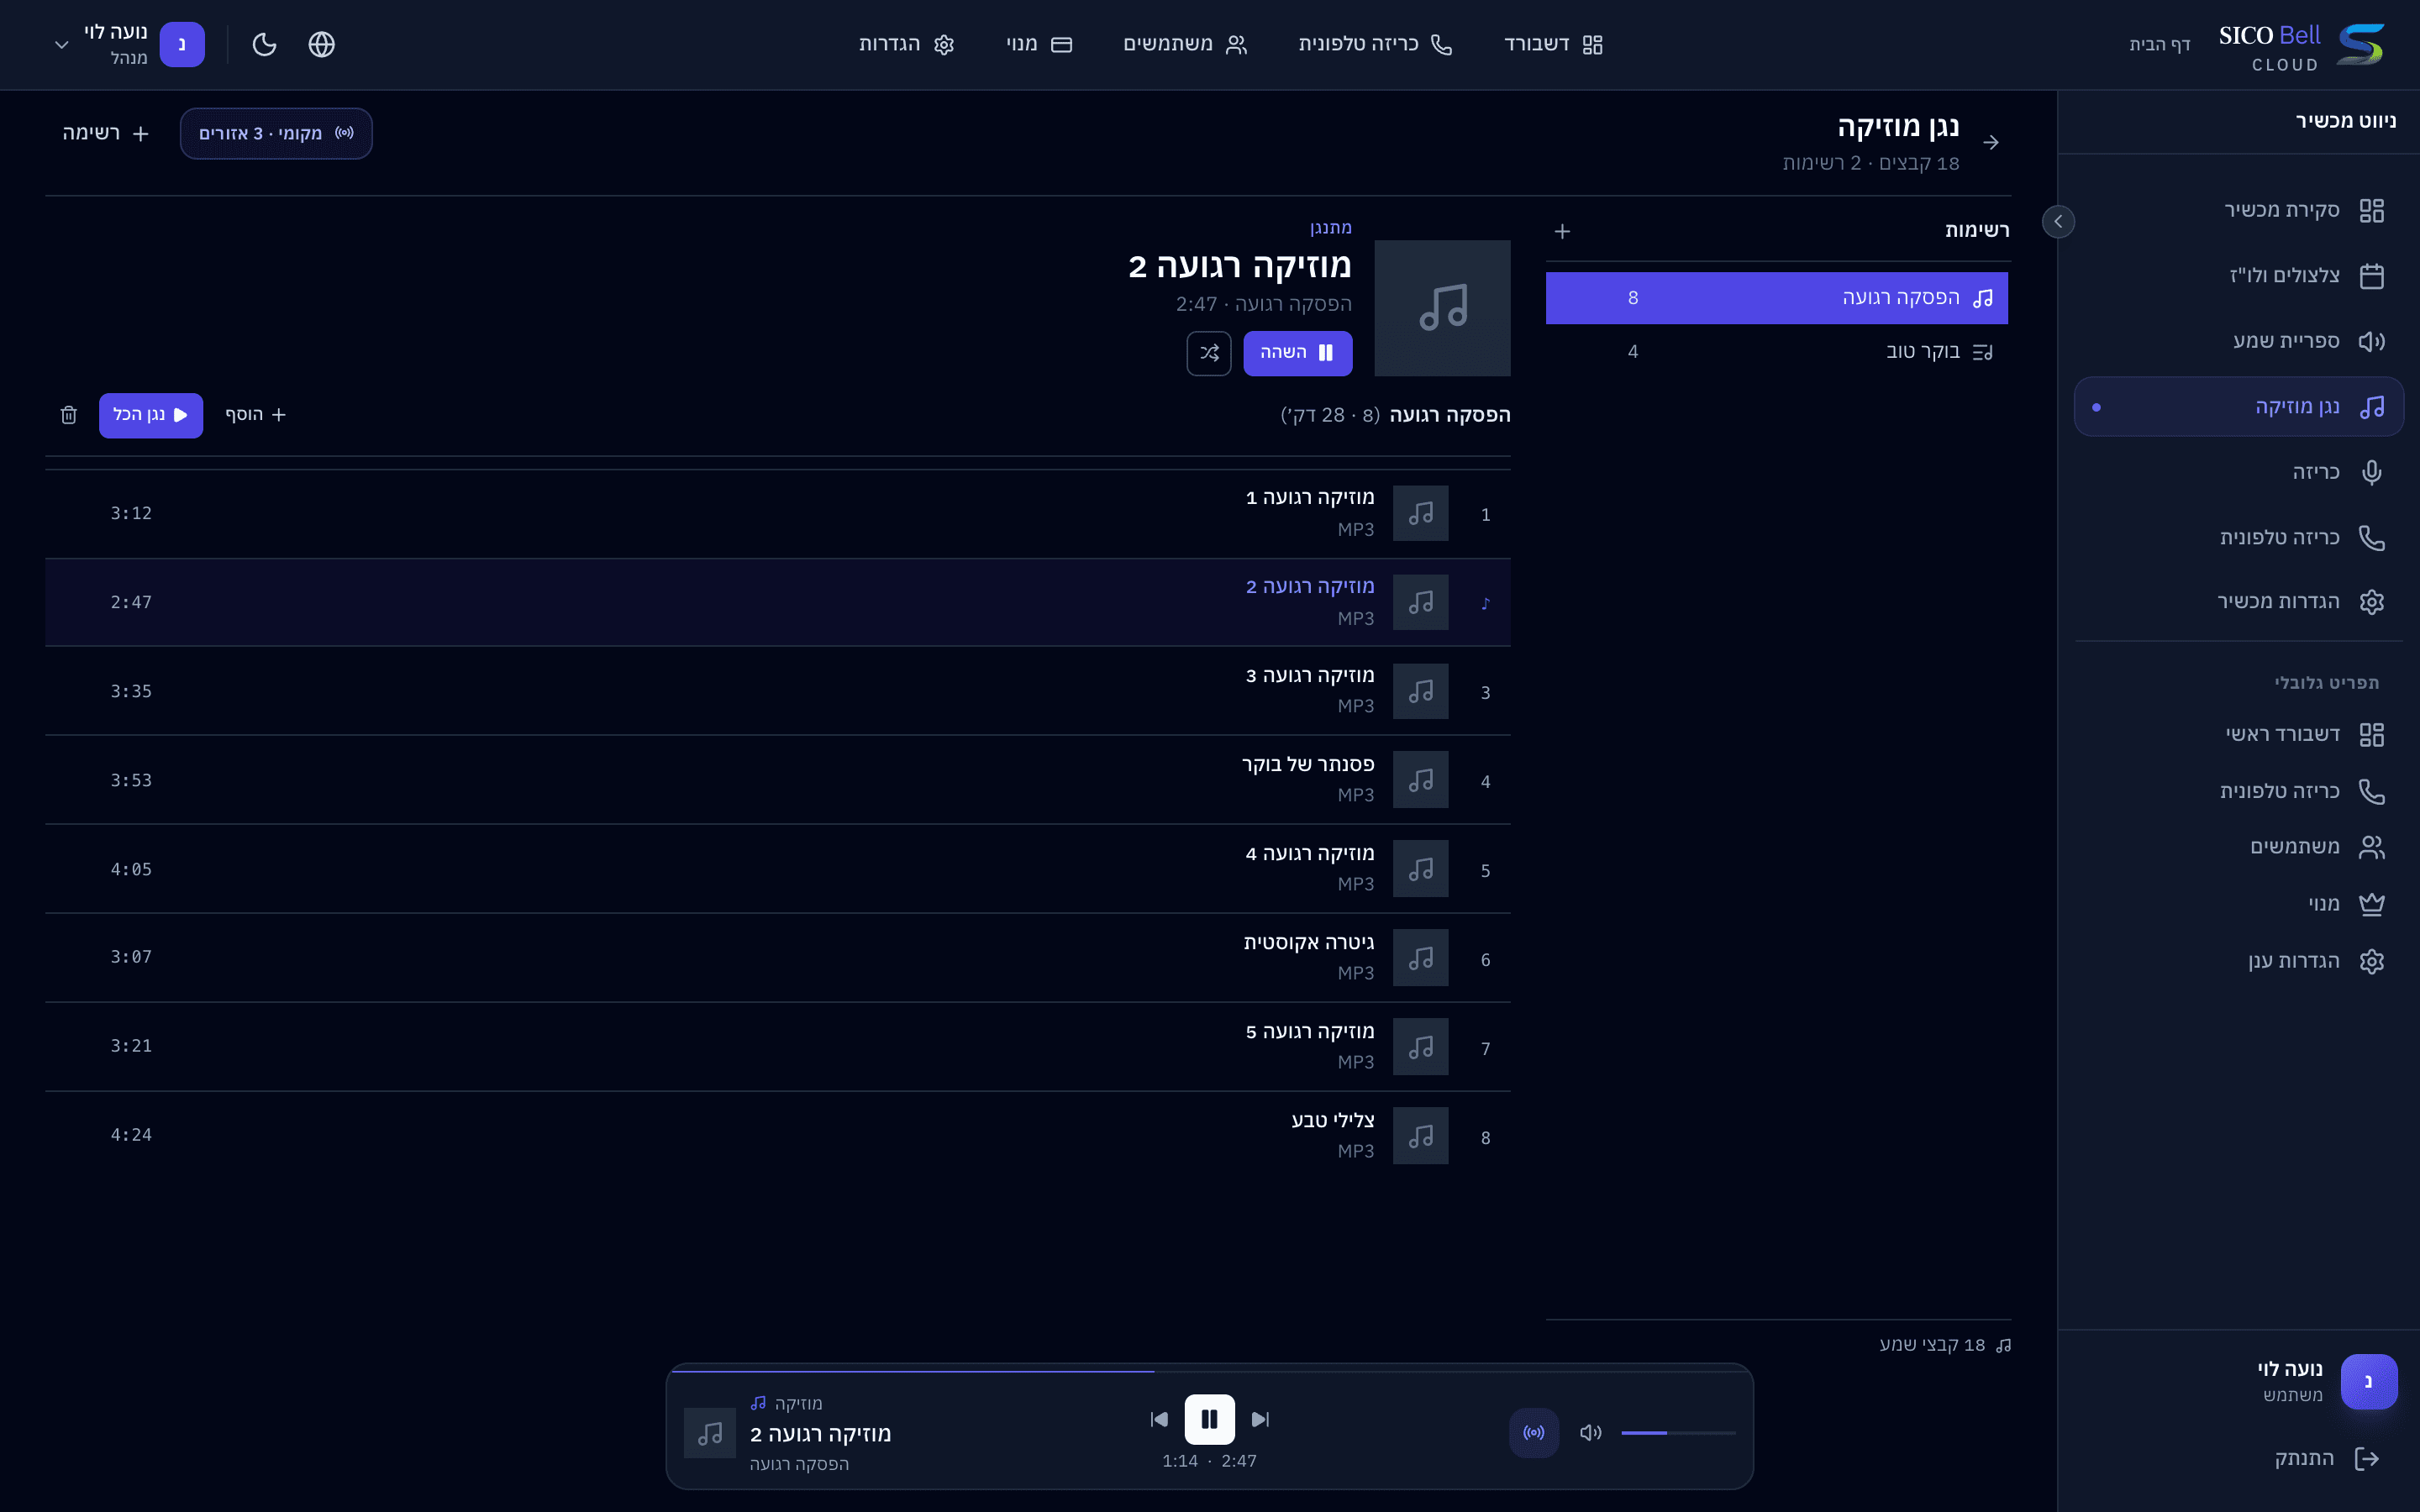Viewport: 2420px width, 1512px height.
Task: Add playlist with plus beside רשימות
Action: (x=1563, y=231)
